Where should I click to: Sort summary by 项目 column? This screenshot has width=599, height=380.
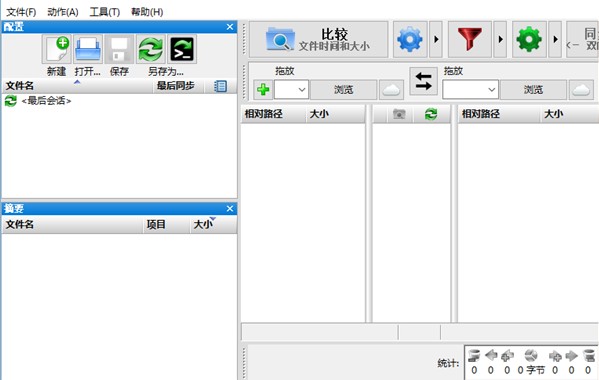[166, 225]
